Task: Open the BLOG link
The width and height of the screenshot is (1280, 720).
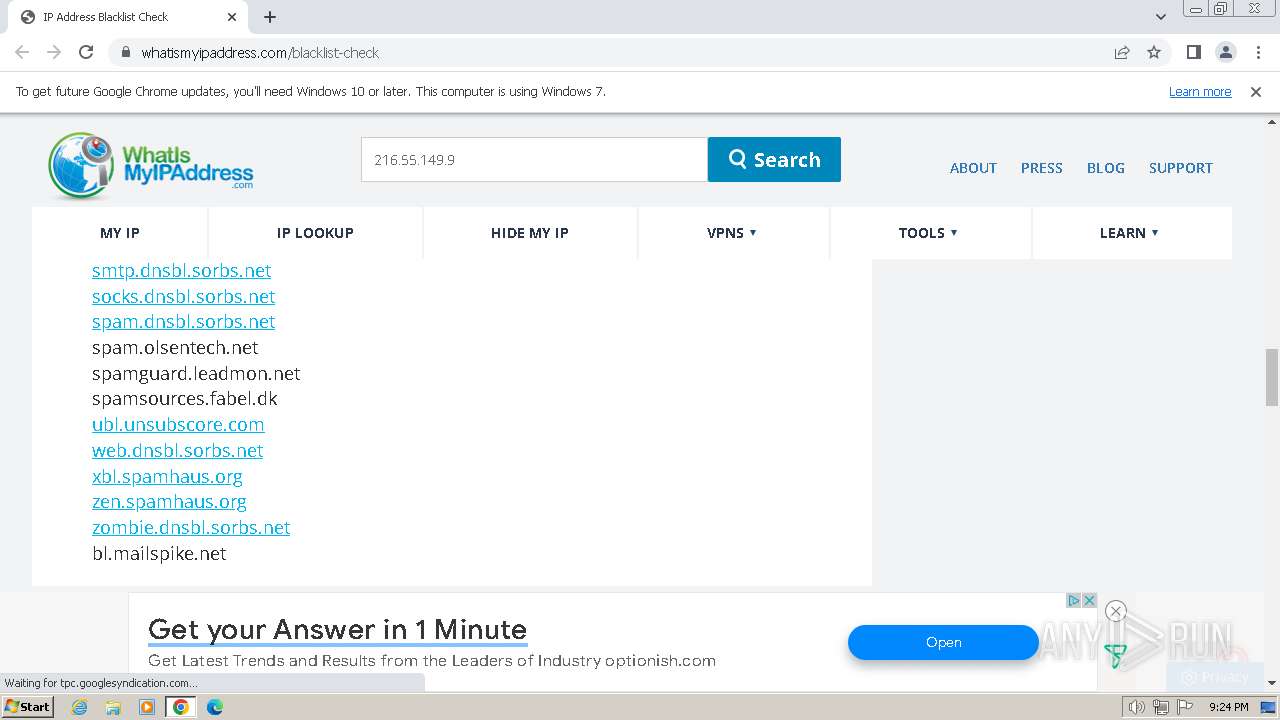Action: (1105, 168)
